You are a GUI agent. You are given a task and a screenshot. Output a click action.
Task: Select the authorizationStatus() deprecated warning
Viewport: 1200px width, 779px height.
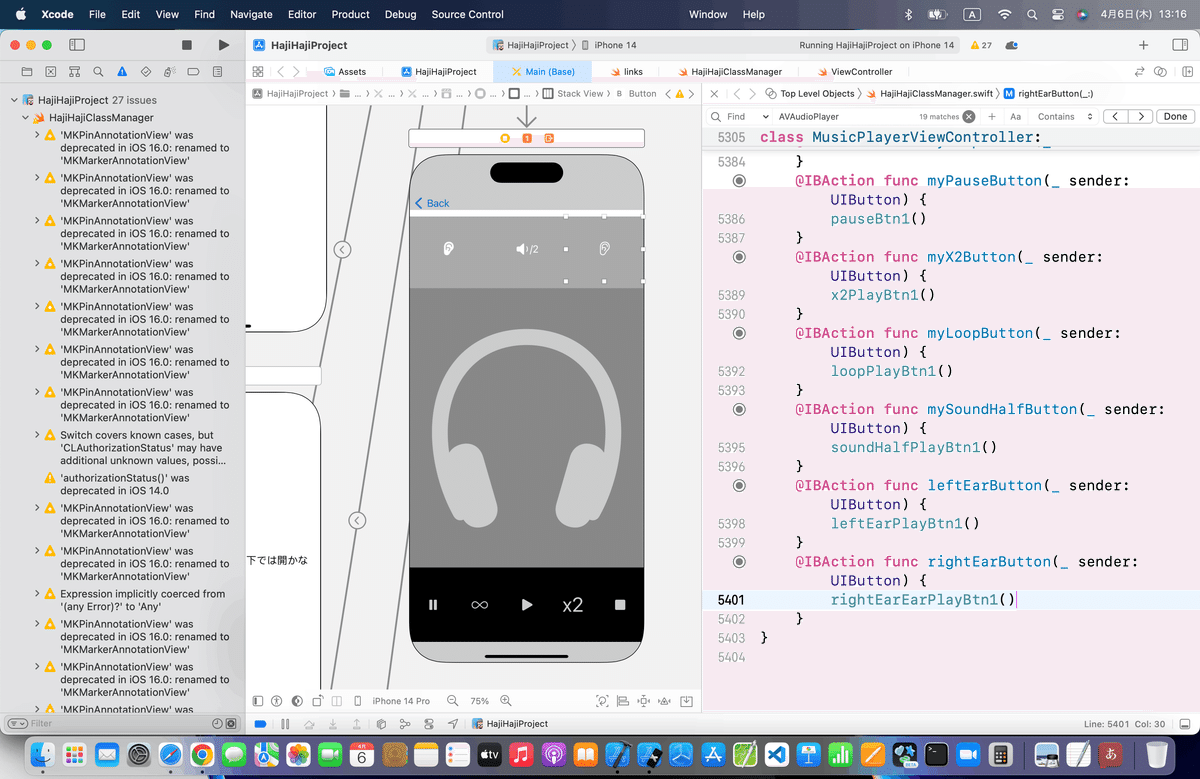[x=135, y=485]
